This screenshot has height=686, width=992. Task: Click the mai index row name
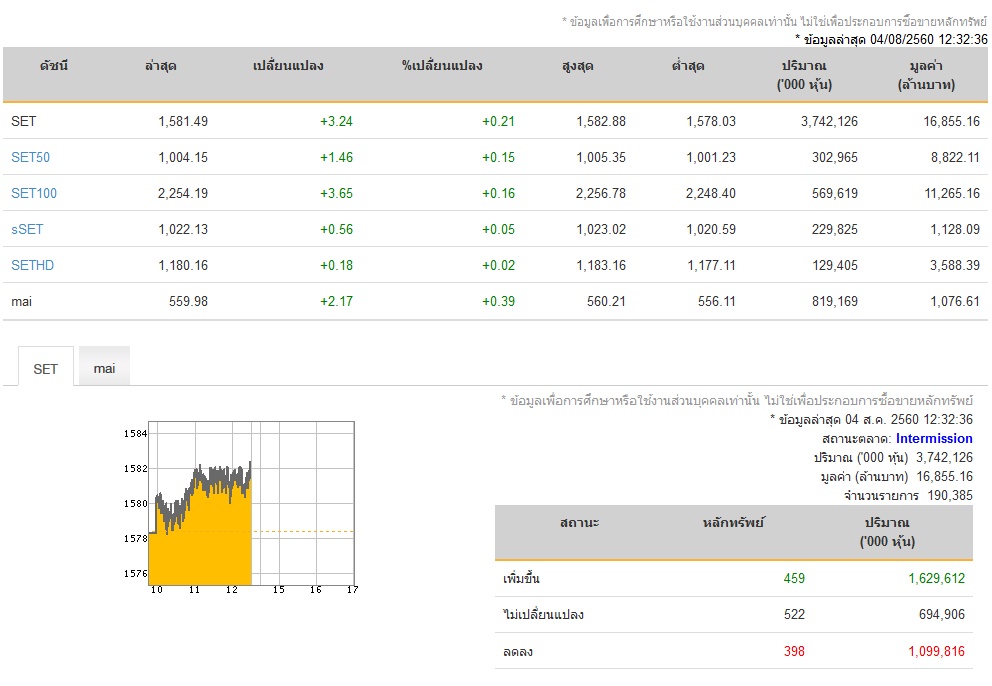[x=22, y=301]
